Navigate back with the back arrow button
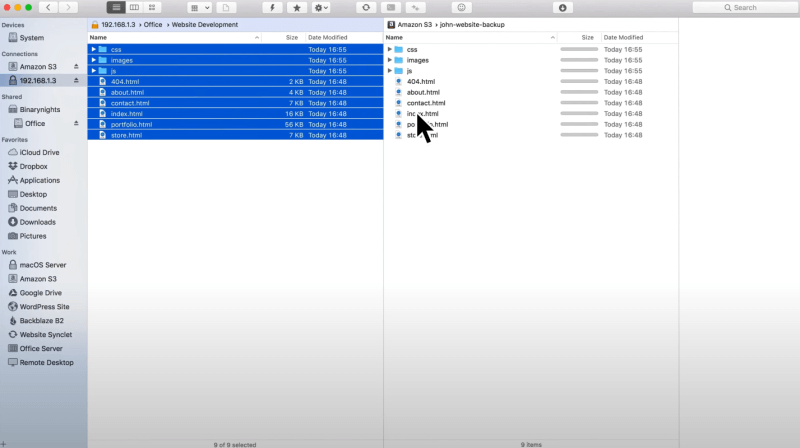 48,7
